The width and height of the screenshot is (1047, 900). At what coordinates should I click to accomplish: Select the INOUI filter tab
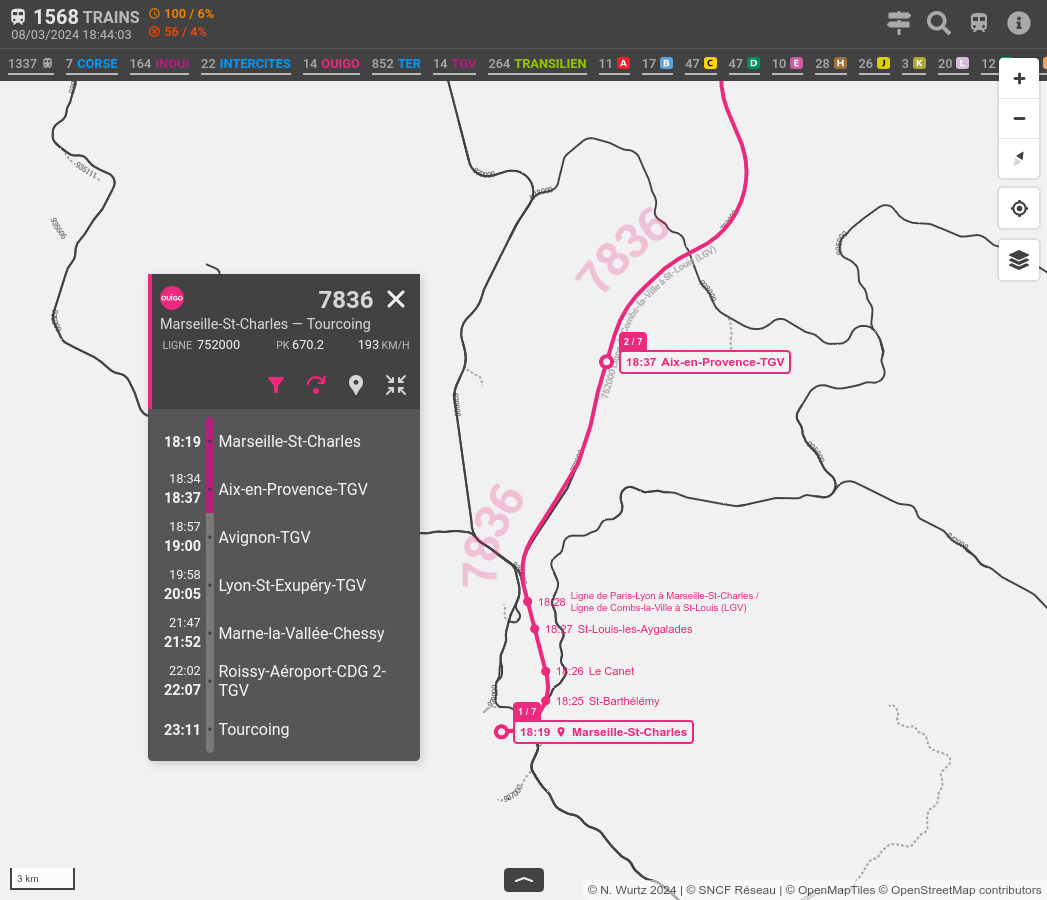(159, 64)
